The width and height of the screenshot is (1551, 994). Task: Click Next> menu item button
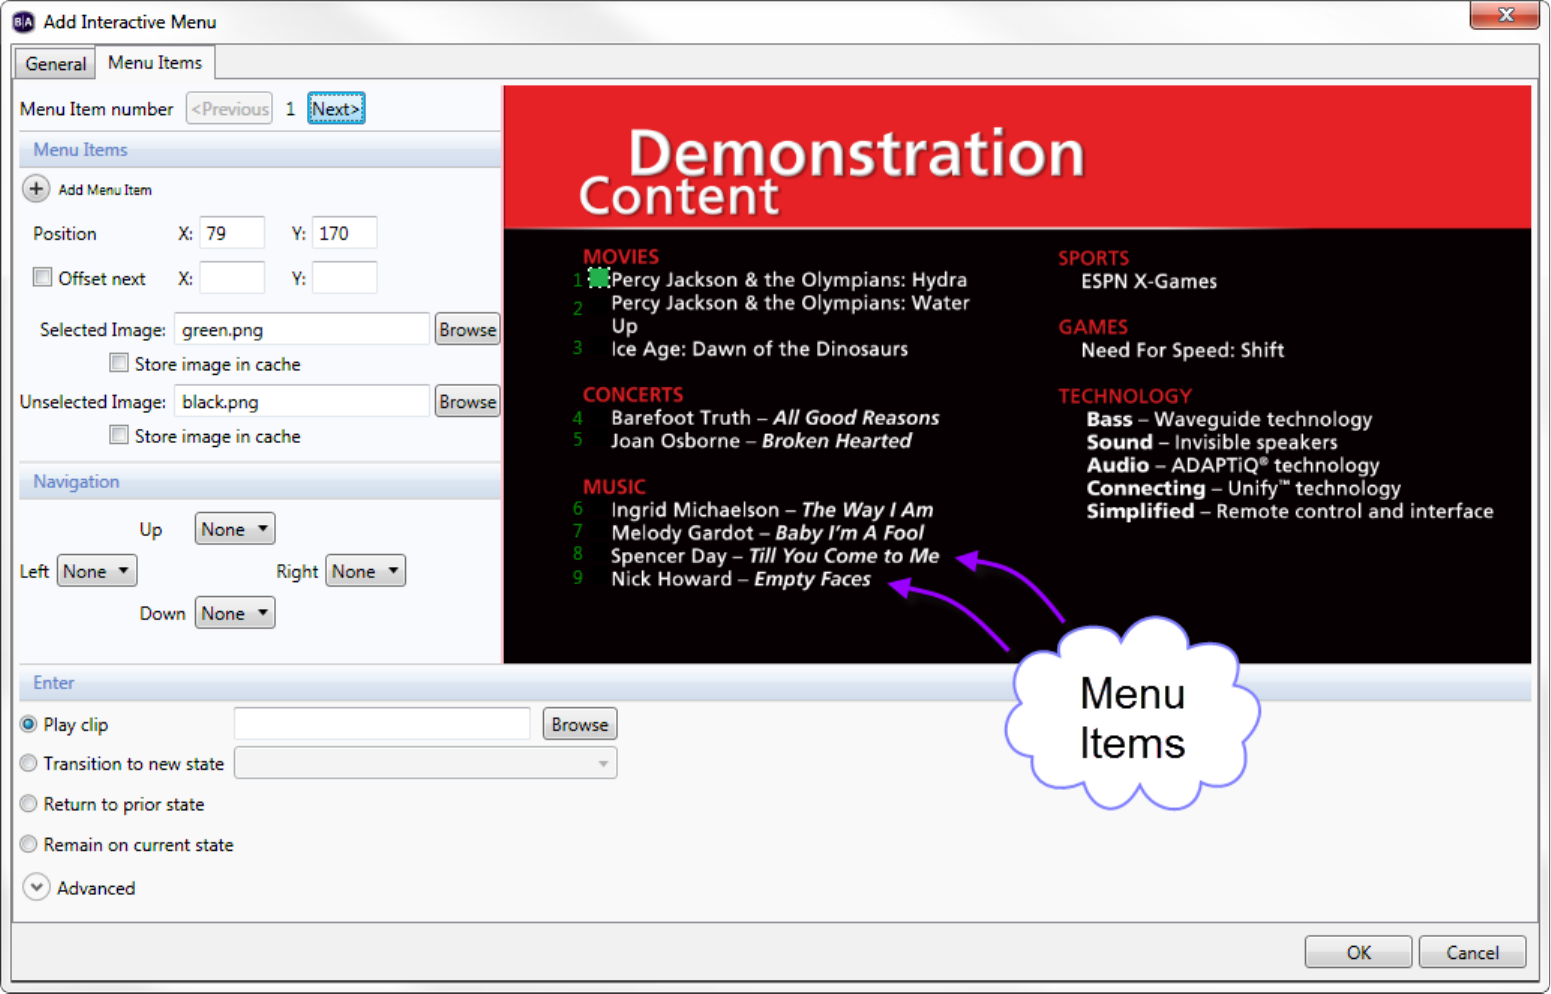click(x=336, y=109)
